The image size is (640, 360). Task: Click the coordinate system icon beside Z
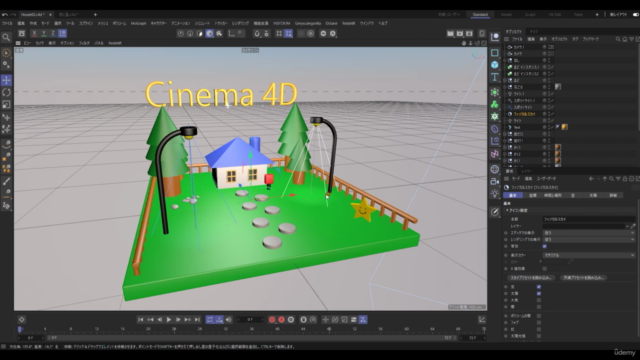click(x=62, y=33)
